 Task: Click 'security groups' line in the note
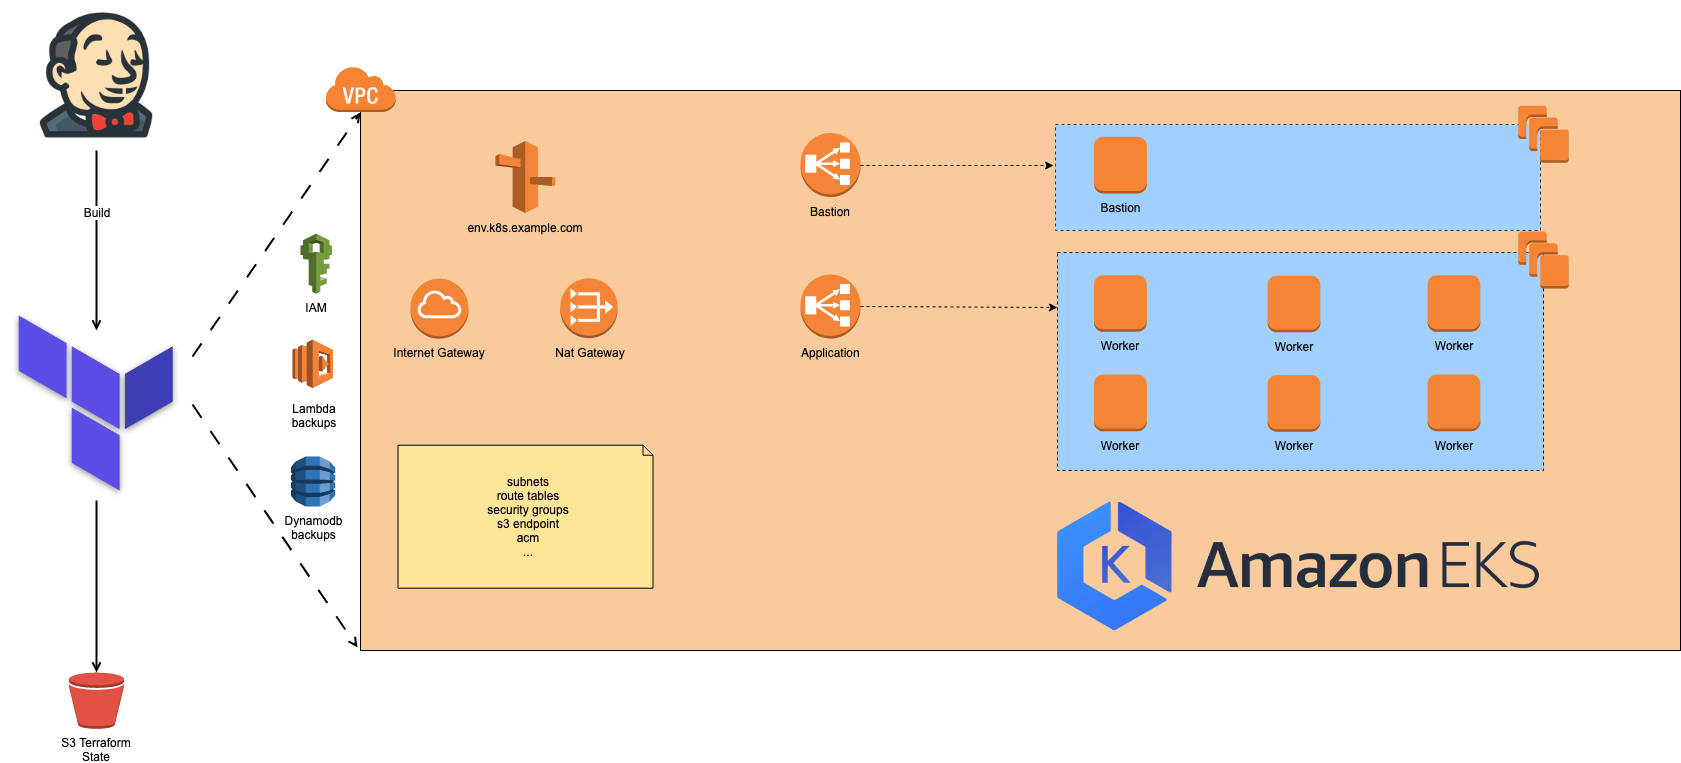[x=528, y=510]
